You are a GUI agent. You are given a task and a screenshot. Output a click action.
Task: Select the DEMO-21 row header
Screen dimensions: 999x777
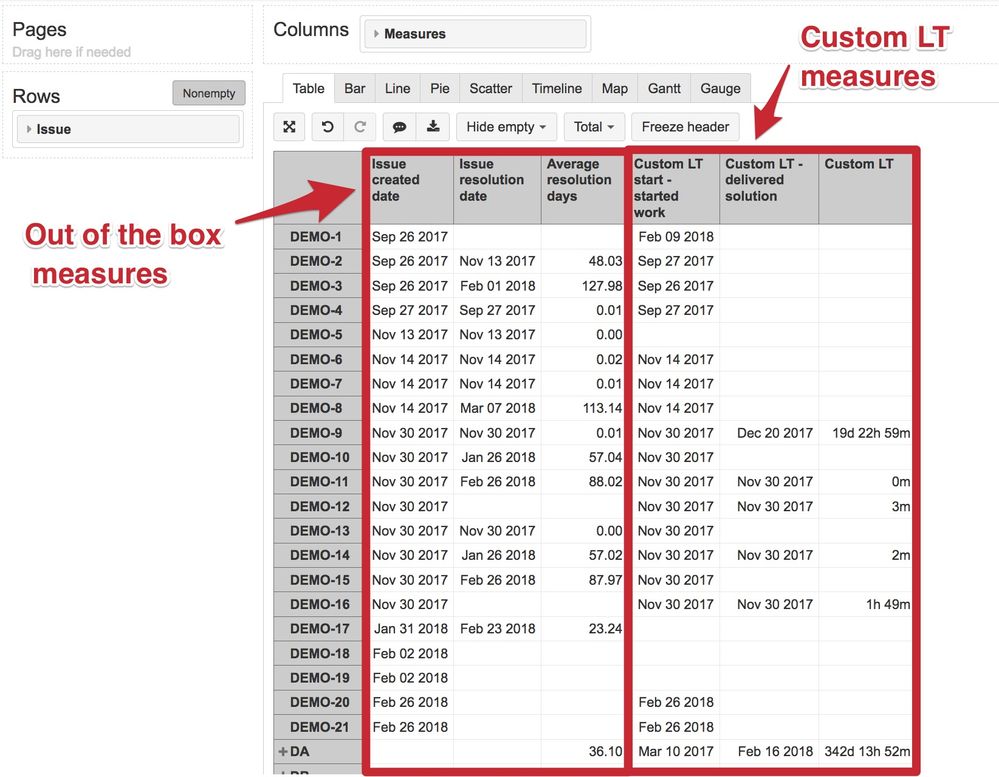tap(317, 727)
